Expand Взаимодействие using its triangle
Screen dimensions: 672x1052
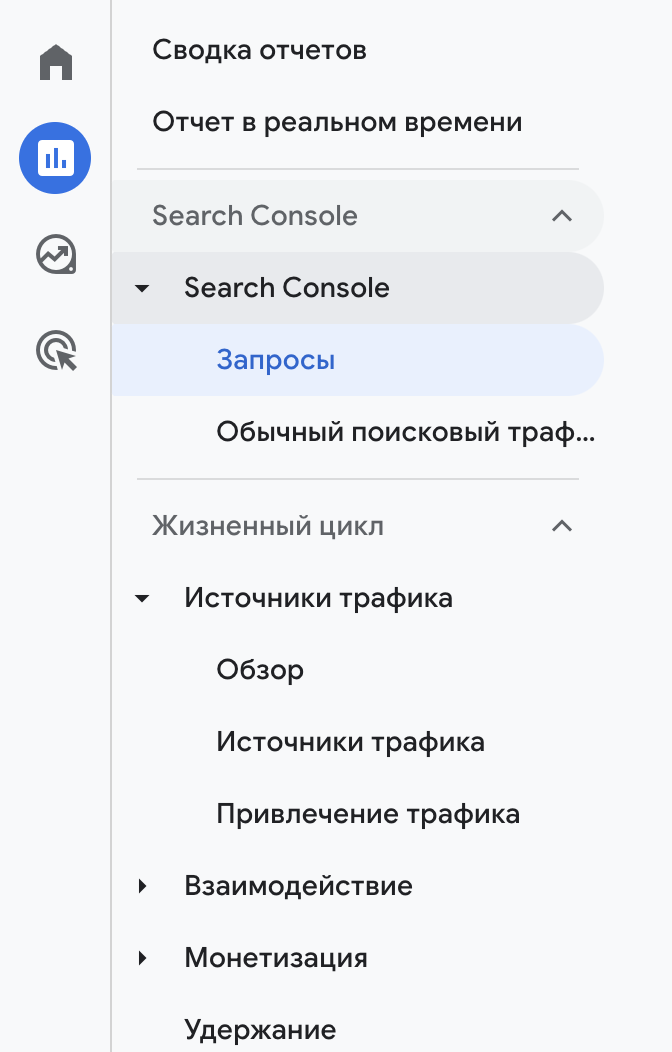click(142, 886)
